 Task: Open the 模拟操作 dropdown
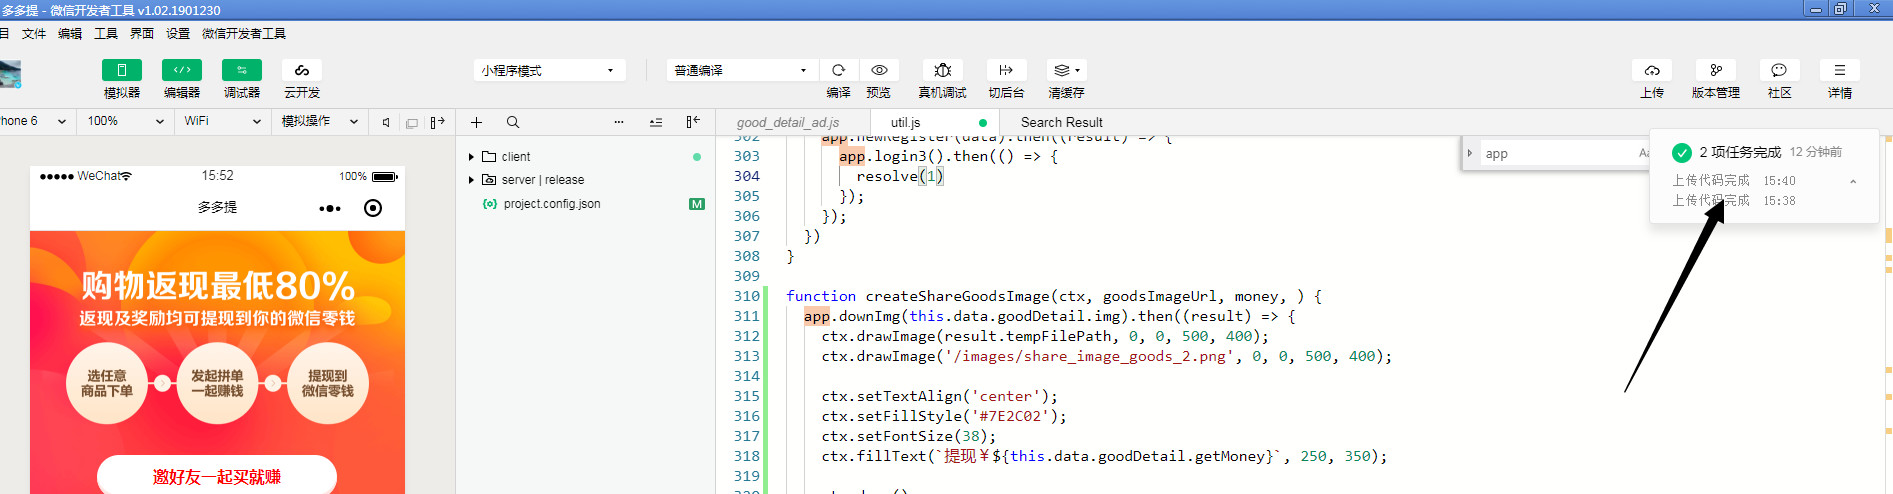(x=319, y=121)
